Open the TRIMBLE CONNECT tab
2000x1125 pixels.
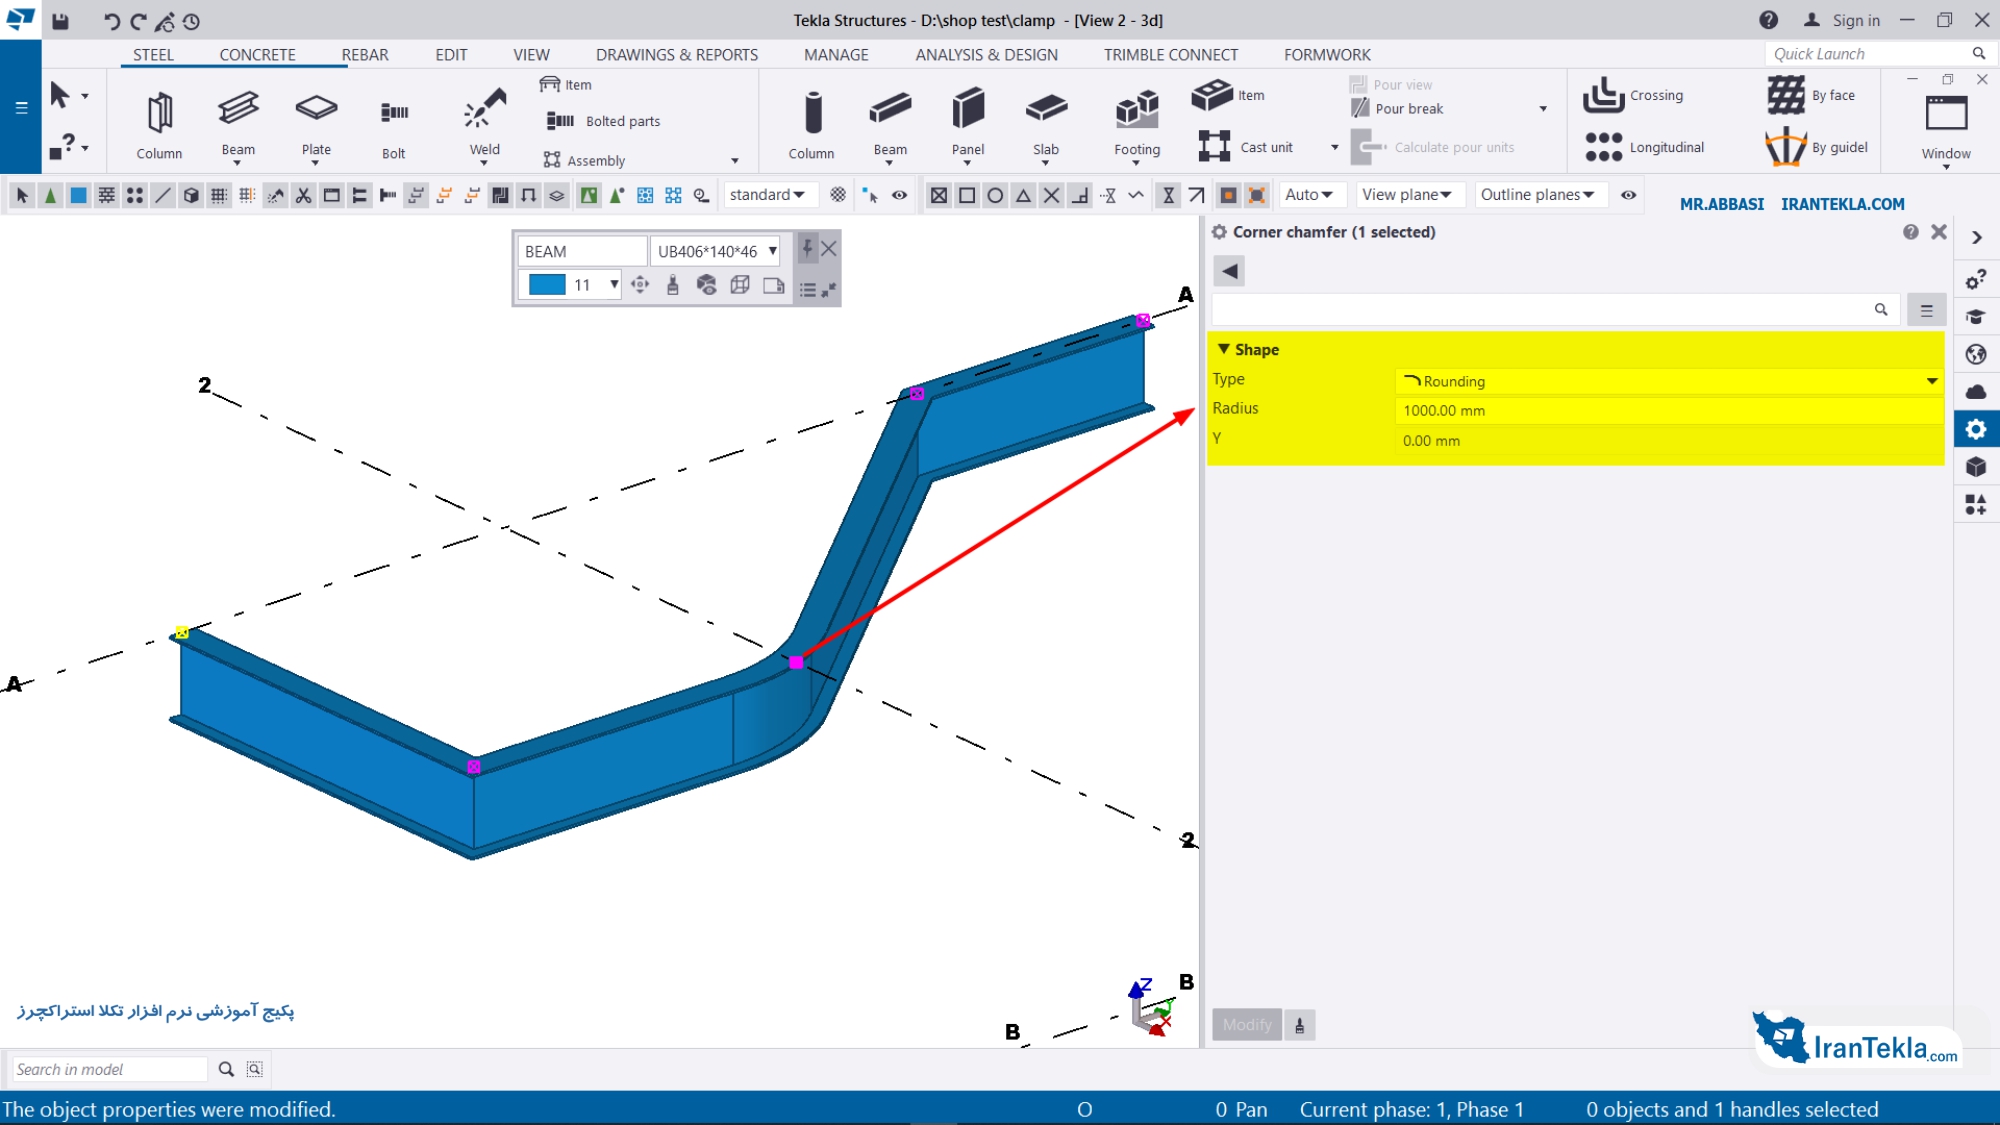tap(1170, 55)
